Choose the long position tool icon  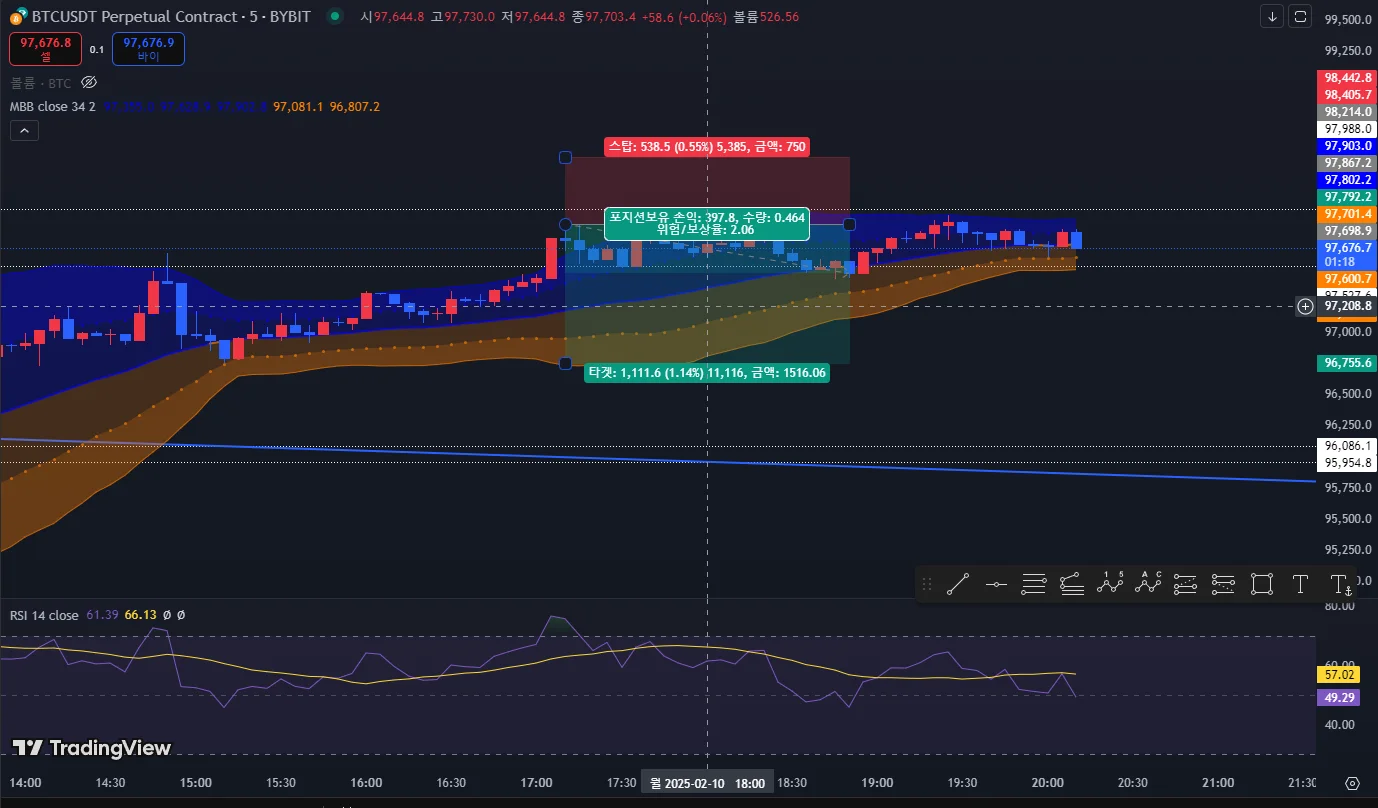point(1186,585)
